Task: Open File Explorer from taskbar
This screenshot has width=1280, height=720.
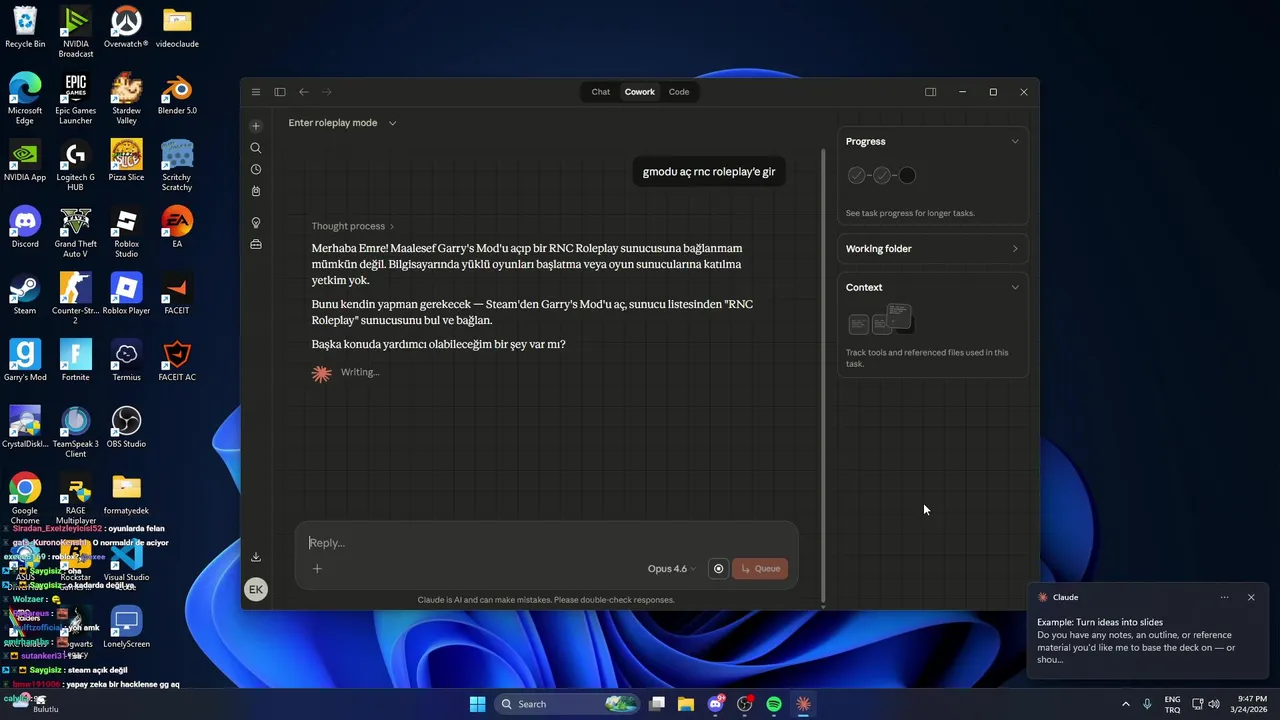Action: [686, 704]
